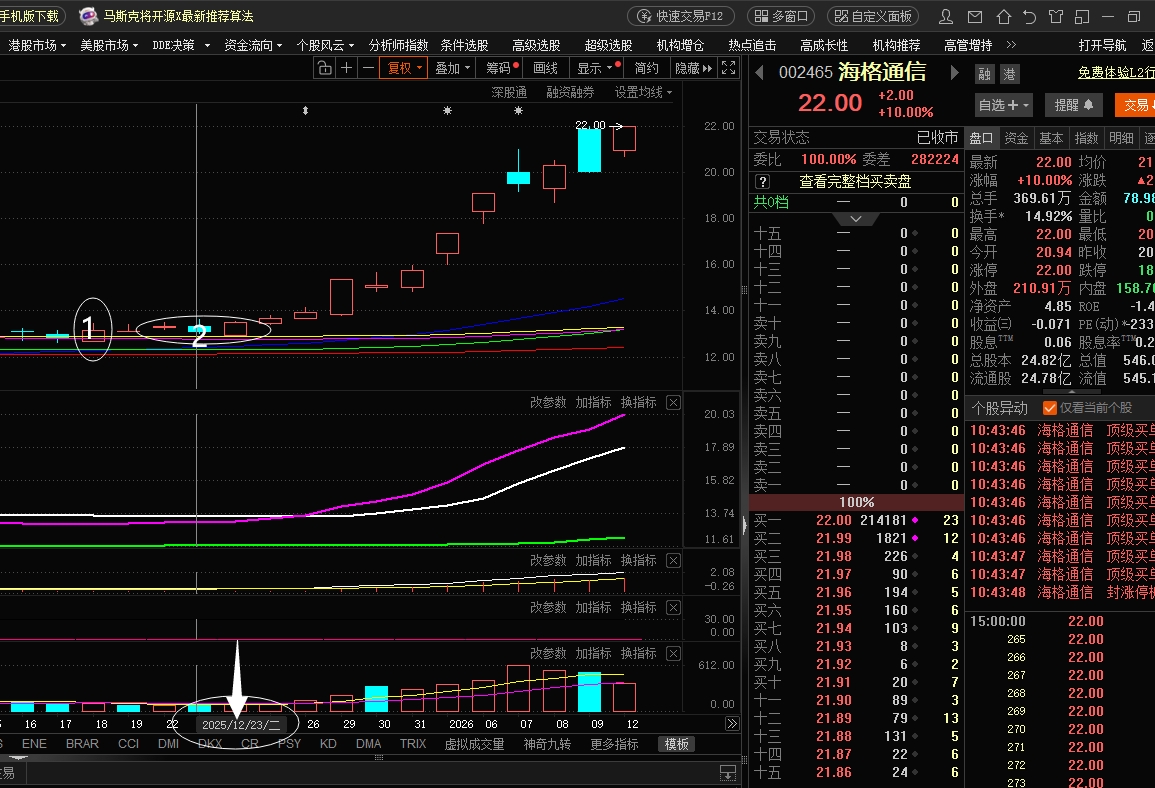
Task: Switch to 指数 tab
Action: pyautogui.click(x=1086, y=138)
